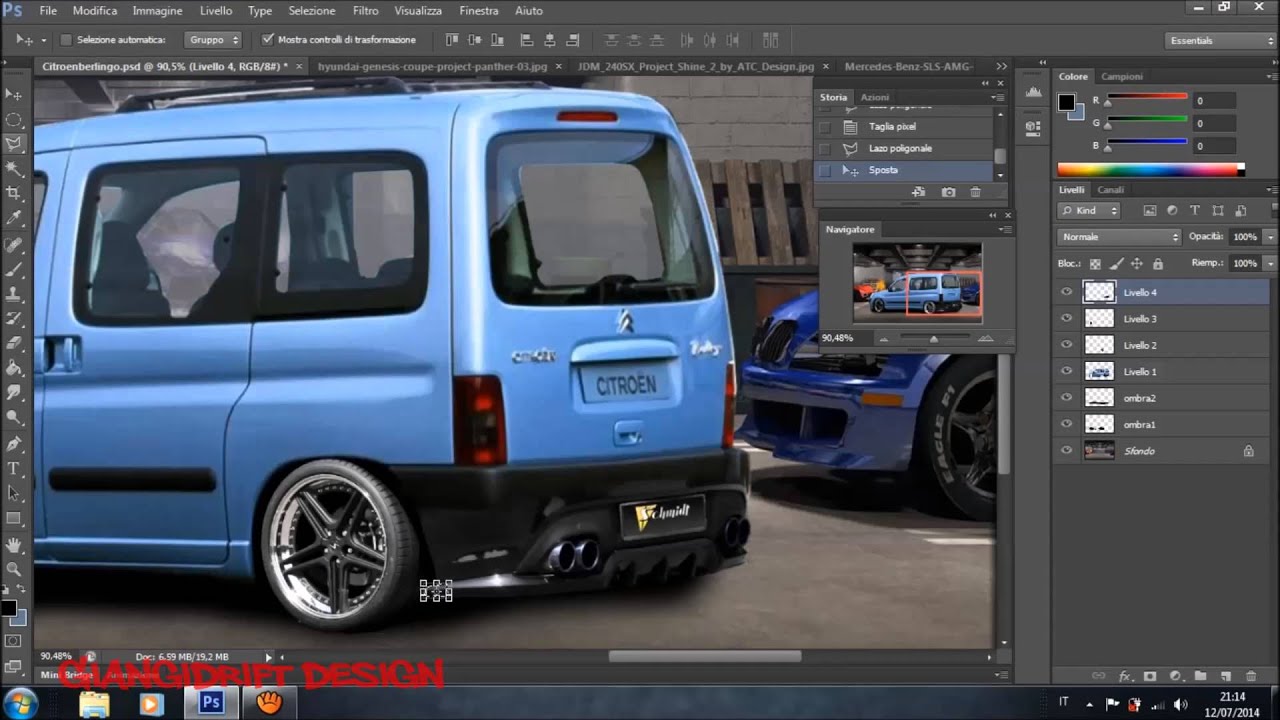Select the Magic Wand tool

point(14,169)
